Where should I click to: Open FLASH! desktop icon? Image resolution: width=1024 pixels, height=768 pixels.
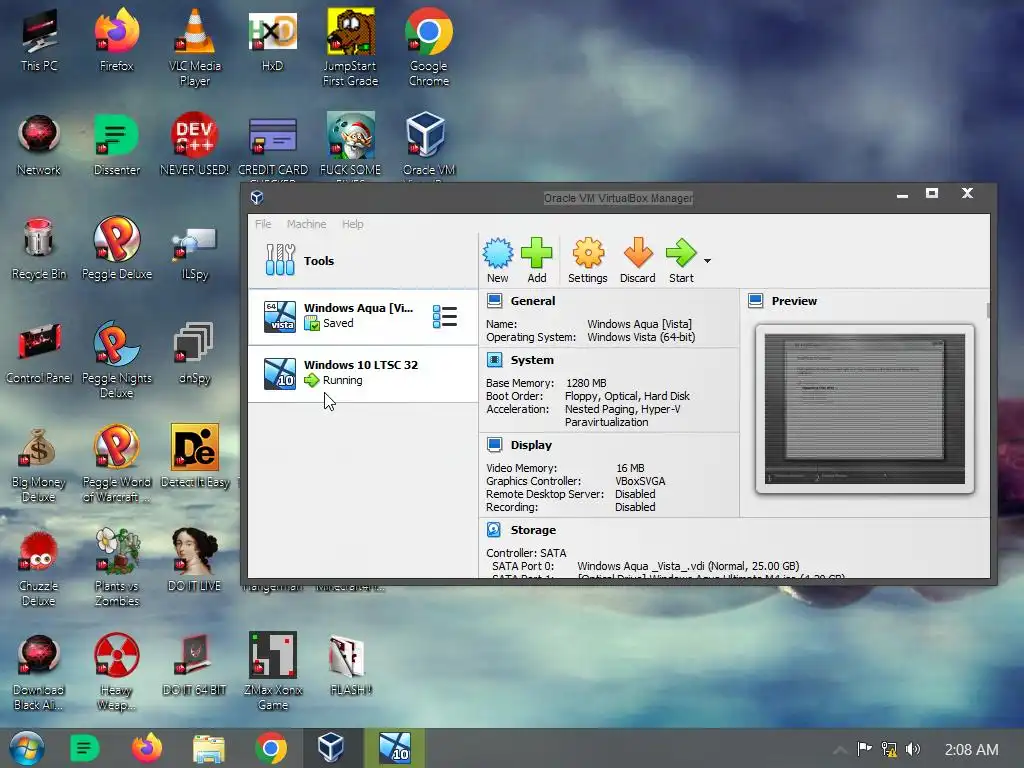pyautogui.click(x=351, y=665)
